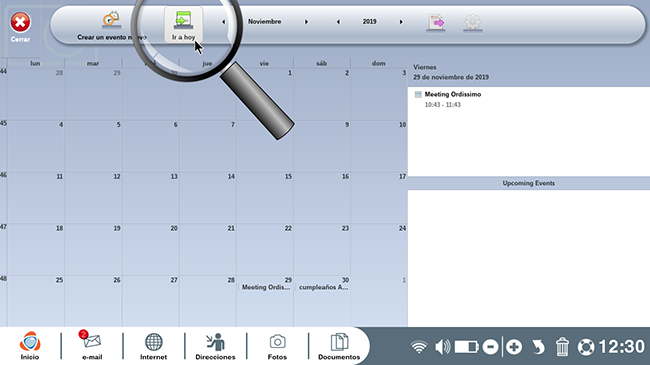The width and height of the screenshot is (650, 365).
Task: Select day 17 cell
Action: pos(379,198)
